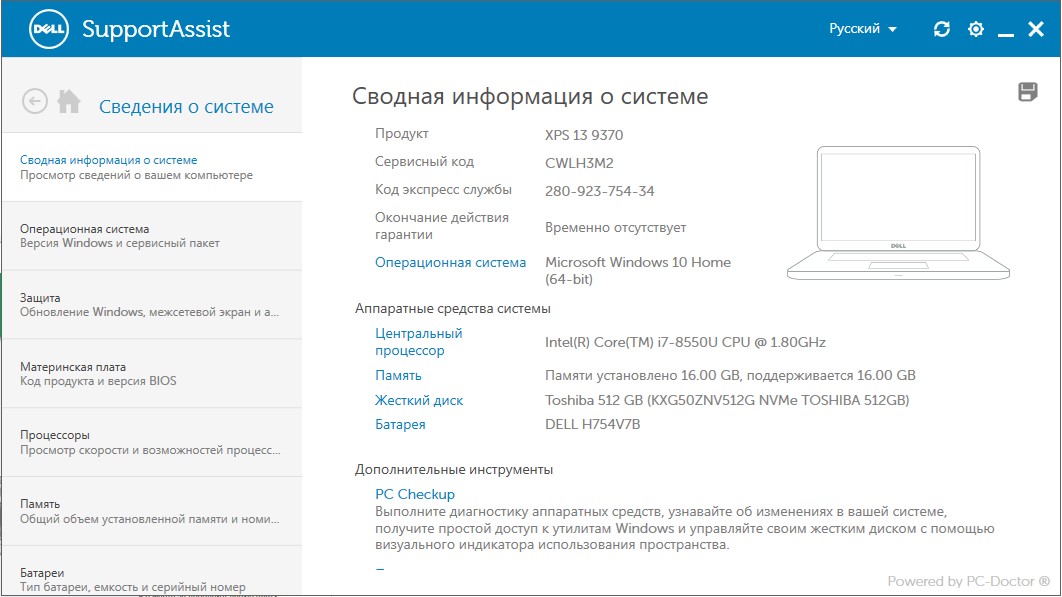This screenshot has width=1062, height=597.
Task: Select service code CWLH3M2 text
Action: (579, 163)
